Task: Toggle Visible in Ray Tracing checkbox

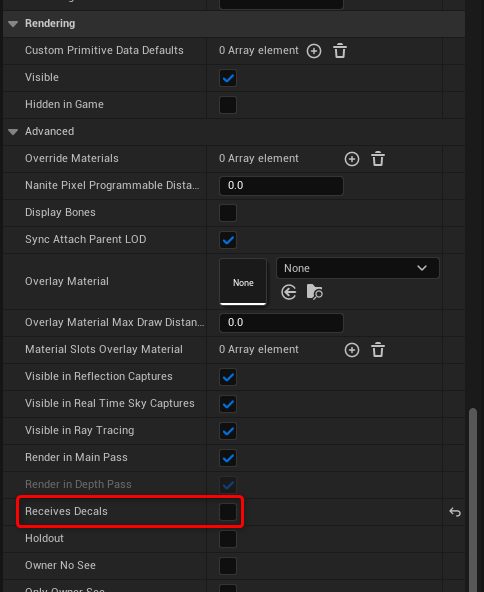Action: (x=228, y=431)
